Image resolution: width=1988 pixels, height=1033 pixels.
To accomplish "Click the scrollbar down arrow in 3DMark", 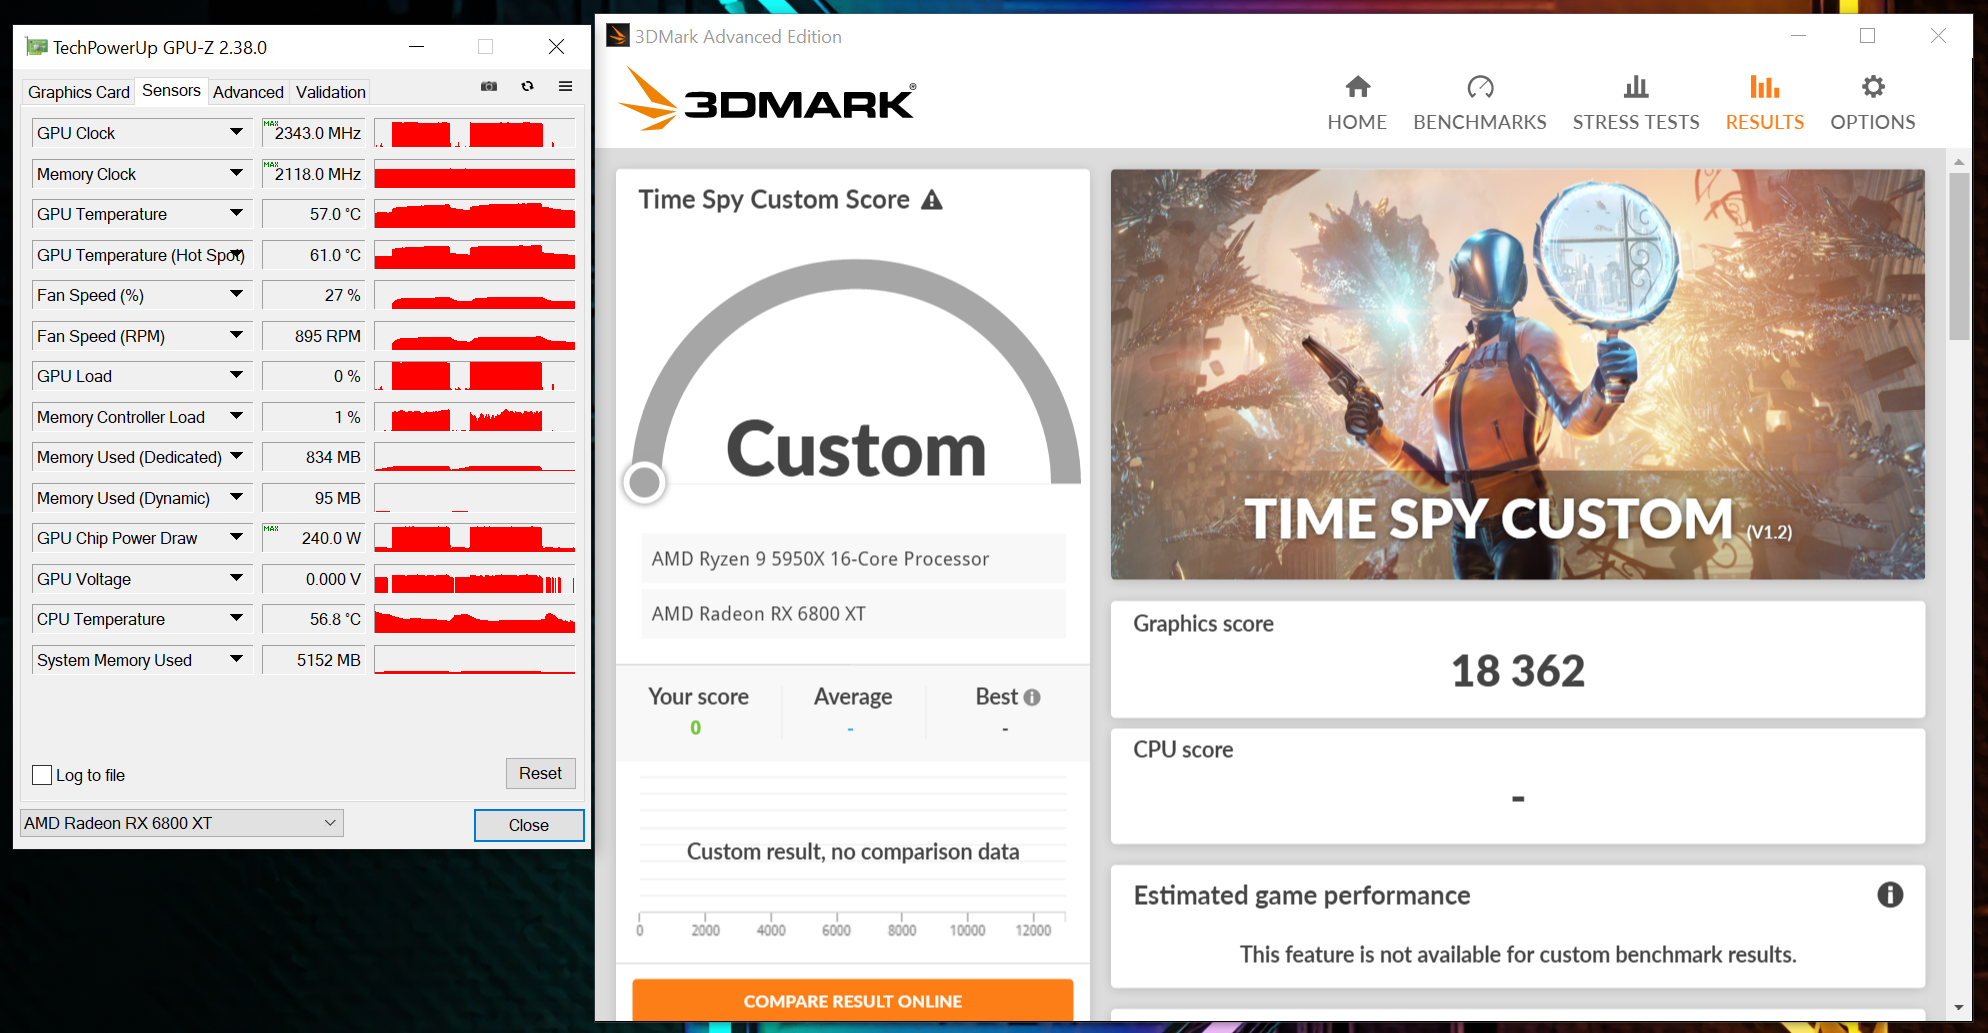I will point(1959,1008).
